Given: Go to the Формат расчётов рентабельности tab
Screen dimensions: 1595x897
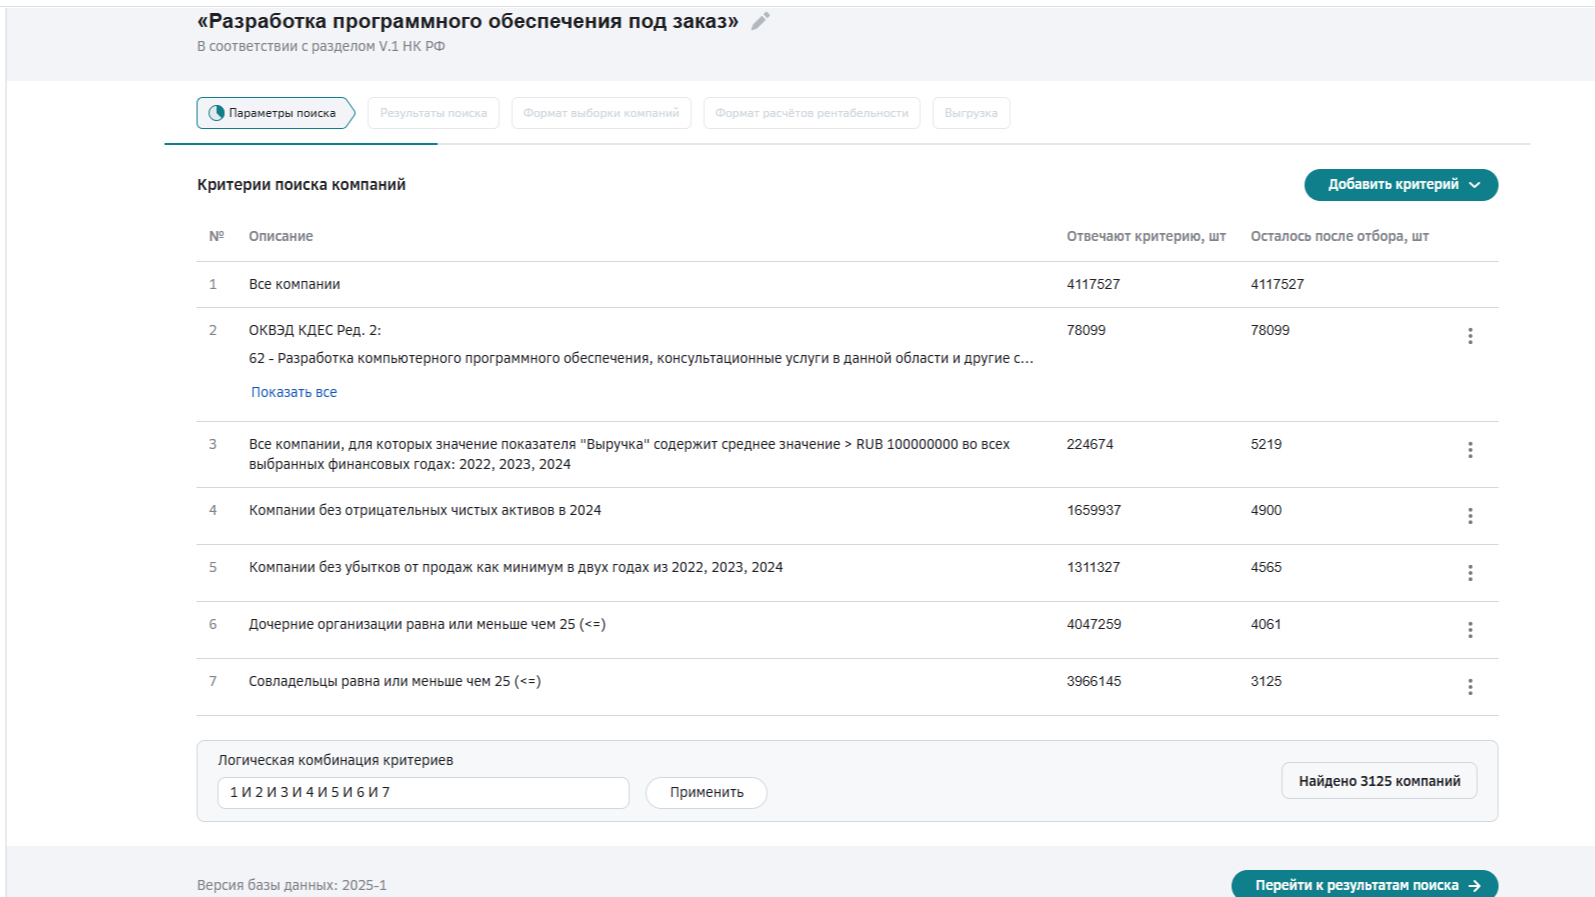Looking at the screenshot, I should [x=811, y=113].
